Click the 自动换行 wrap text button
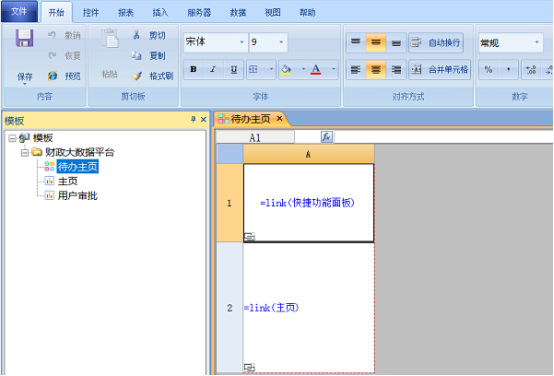 click(x=436, y=43)
